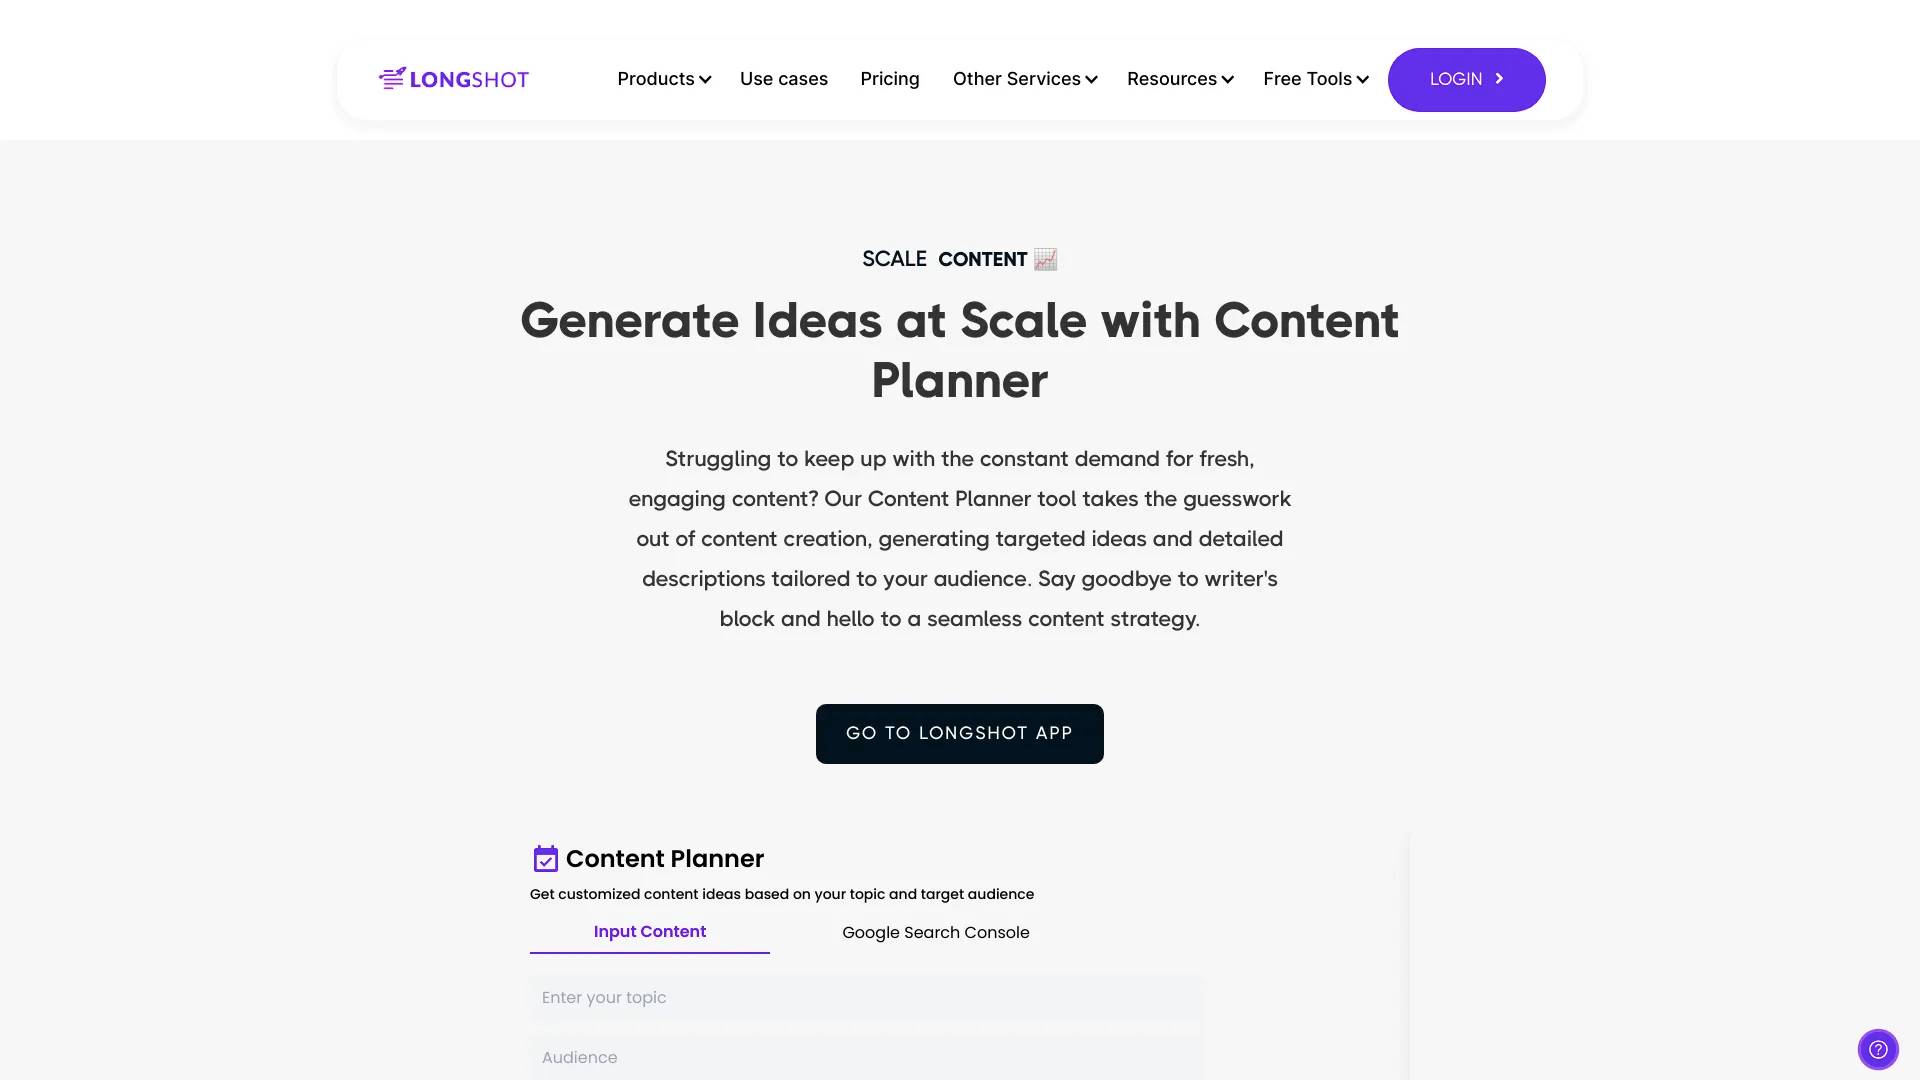This screenshot has height=1080, width=1920.
Task: Open Use cases menu item
Action: pyautogui.click(x=783, y=79)
